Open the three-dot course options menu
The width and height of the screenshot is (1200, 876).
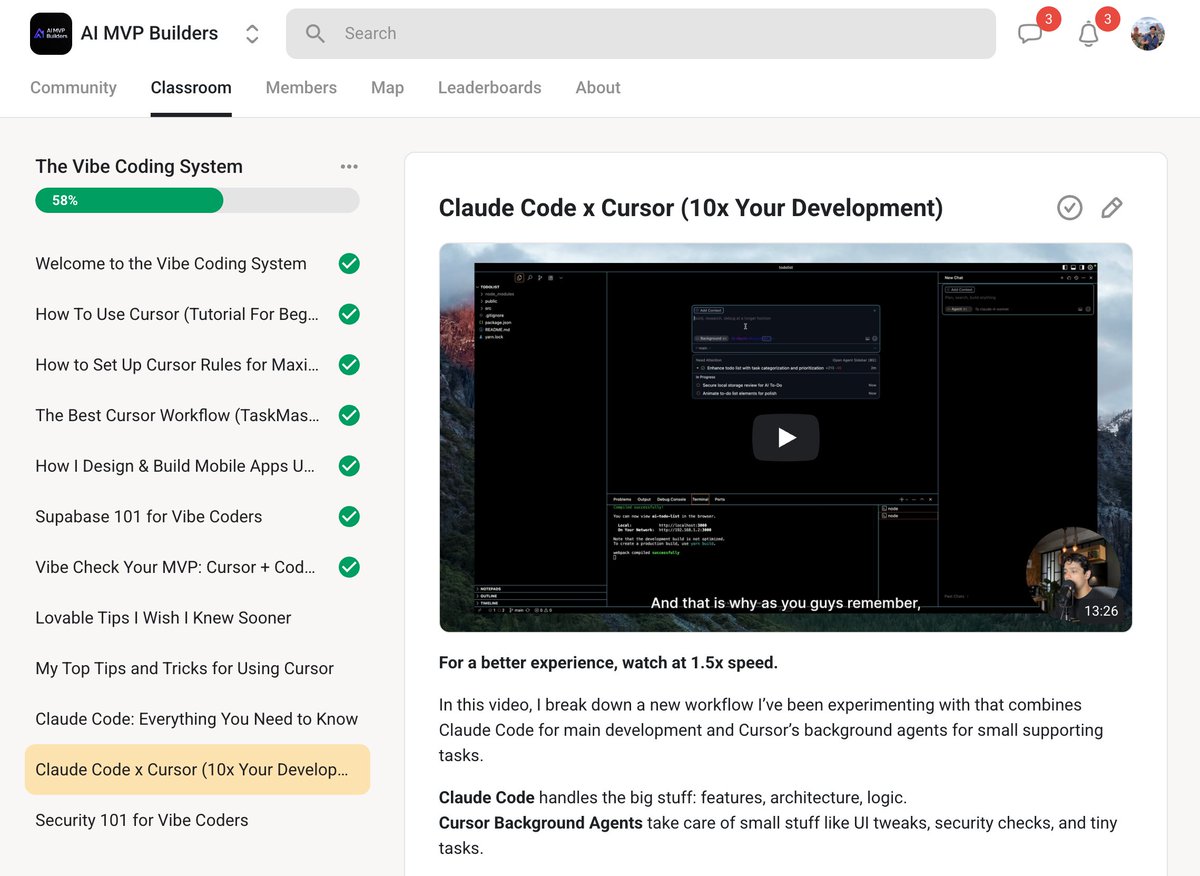pyautogui.click(x=349, y=167)
